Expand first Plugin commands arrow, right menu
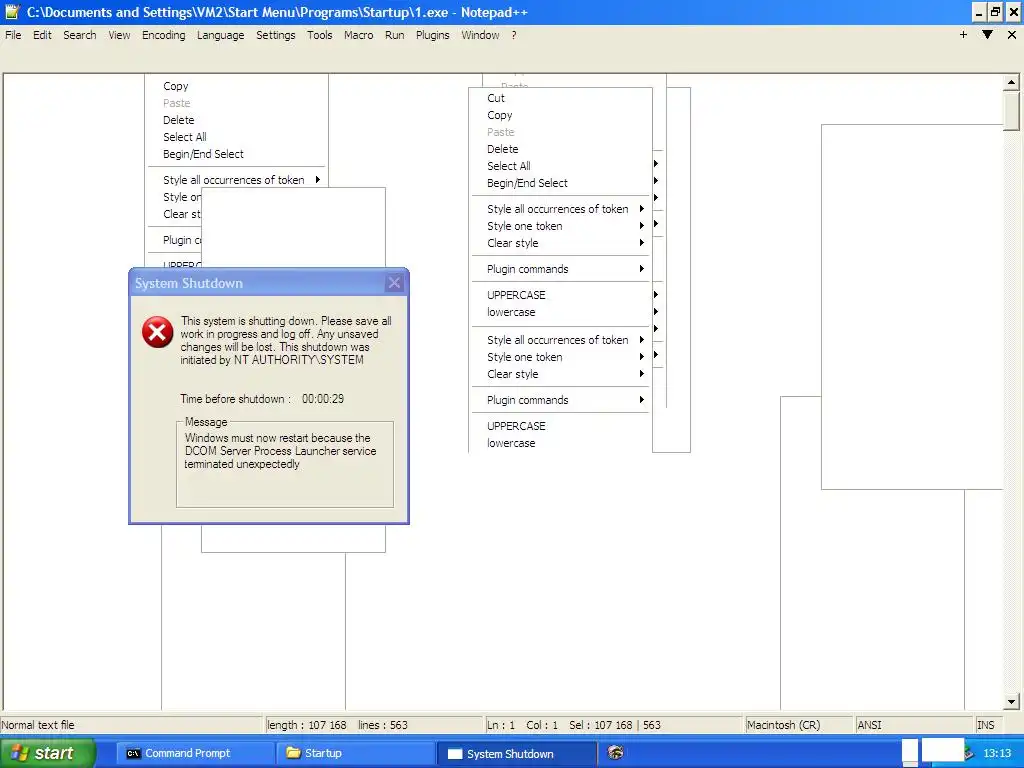Image resolution: width=1024 pixels, height=768 pixels. 641,269
